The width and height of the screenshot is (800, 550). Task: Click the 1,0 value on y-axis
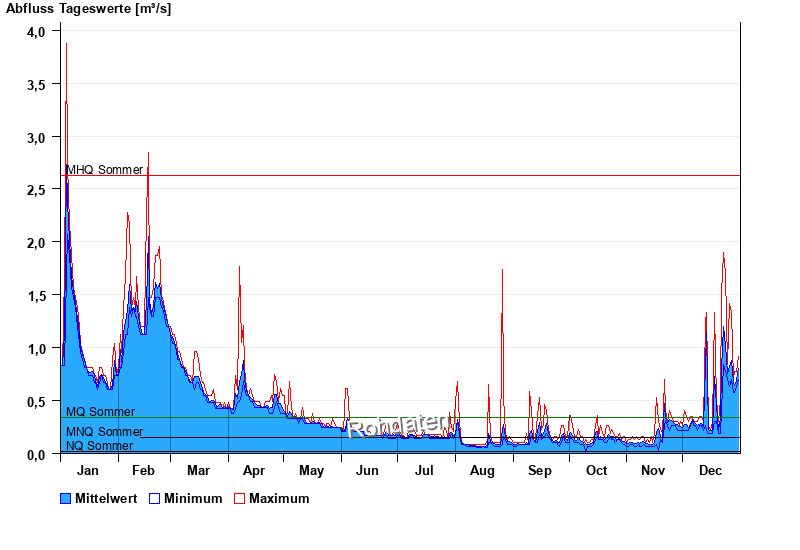36,348
